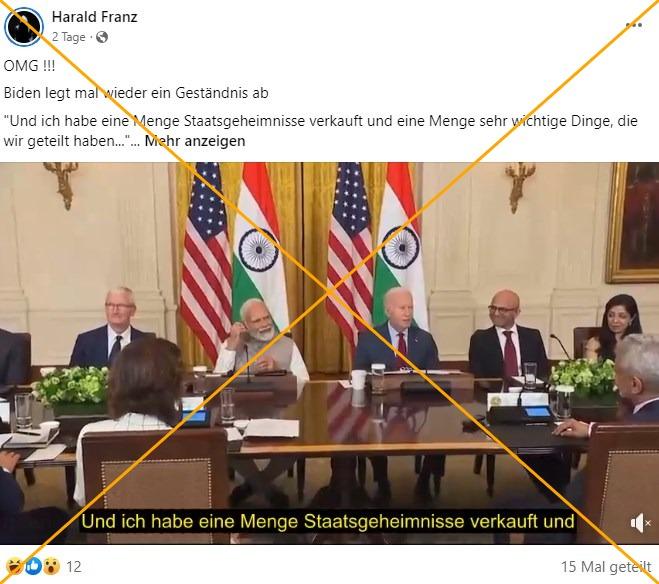
Task: Click the surprised wow reaction emoji
Action: pos(51,566)
